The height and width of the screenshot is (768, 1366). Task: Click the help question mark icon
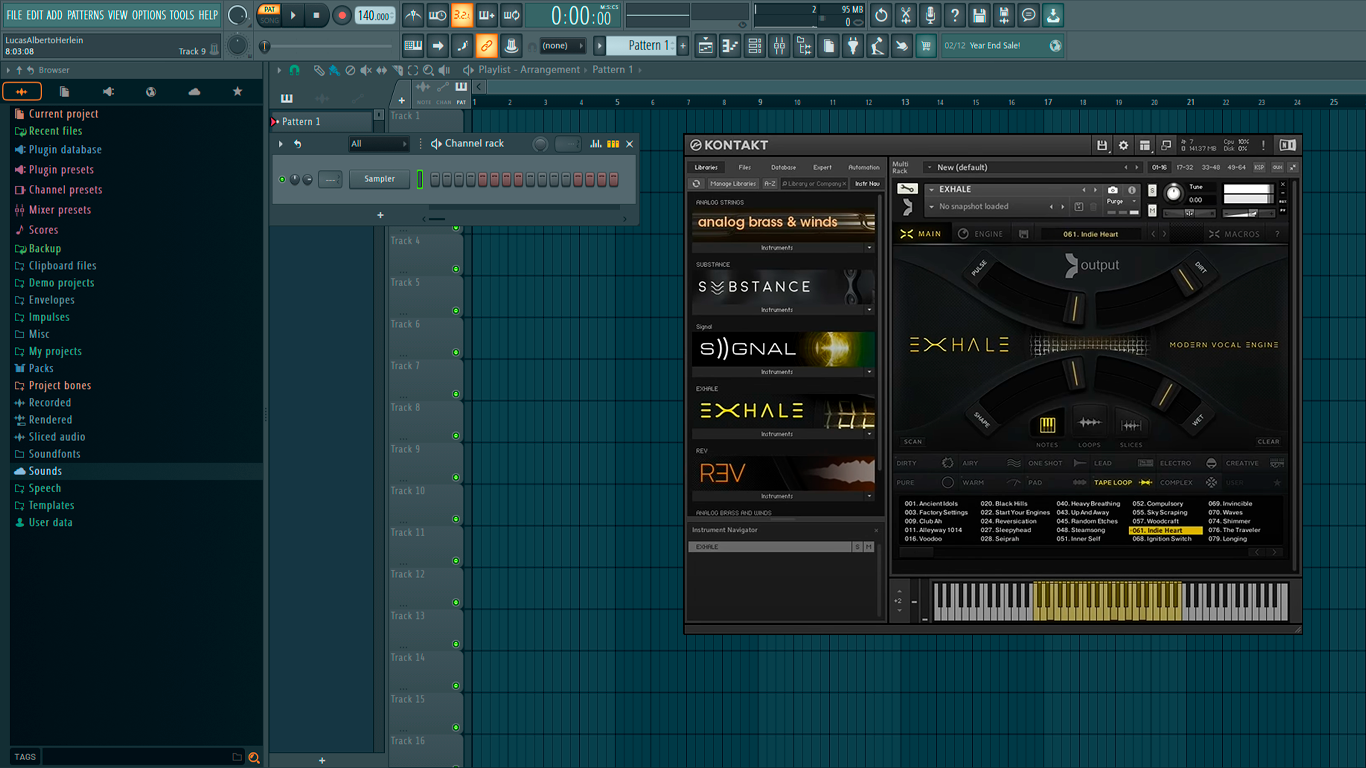click(x=955, y=15)
